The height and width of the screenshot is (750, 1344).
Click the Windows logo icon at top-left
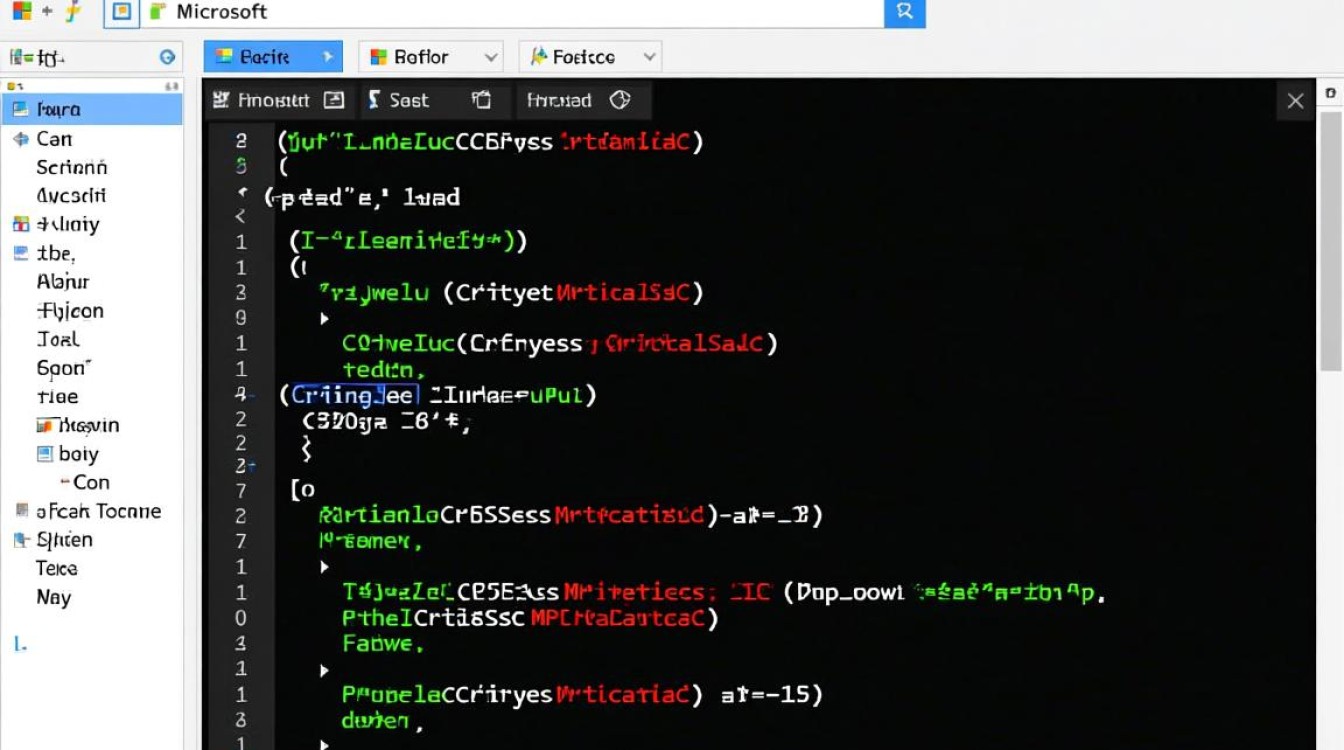[22, 12]
